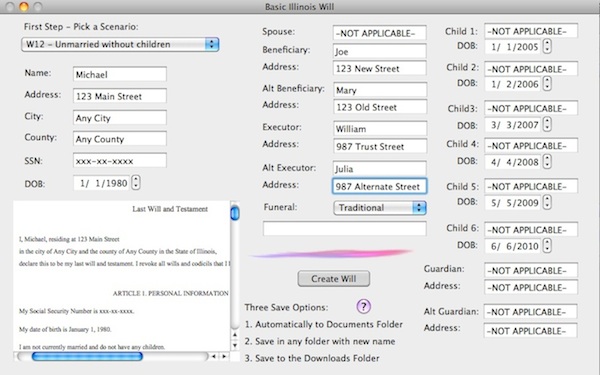600x375 pixels.
Task: Click the Alt Executor field containing Julia
Action: 380,168
